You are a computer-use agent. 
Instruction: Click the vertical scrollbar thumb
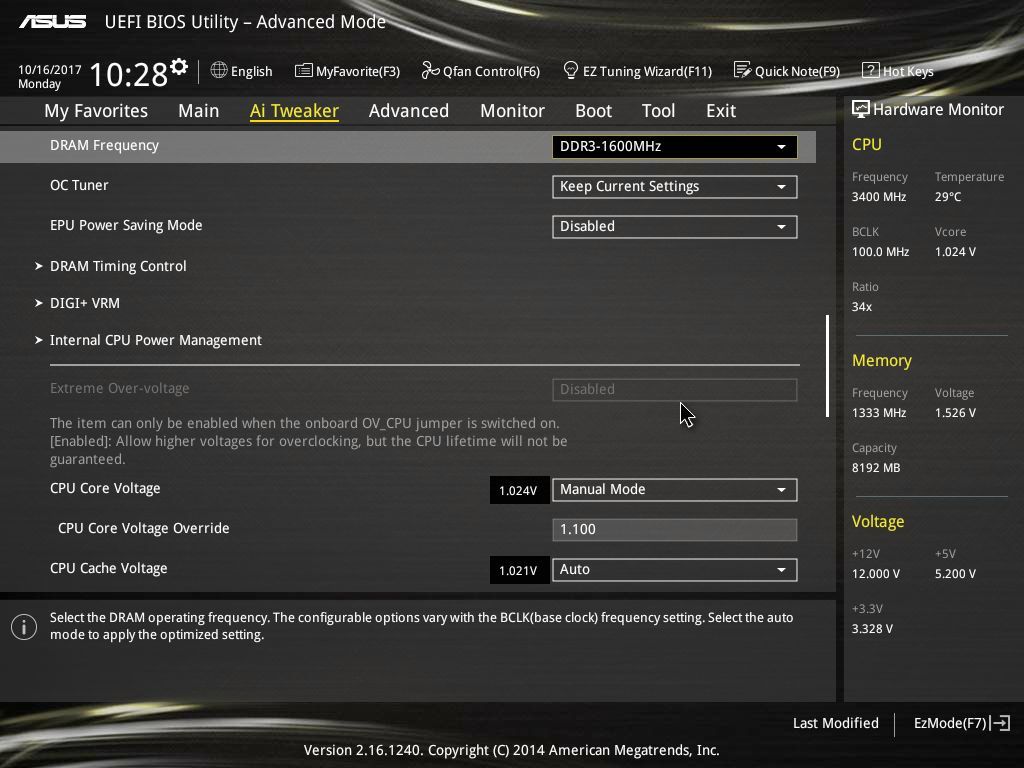click(827, 366)
